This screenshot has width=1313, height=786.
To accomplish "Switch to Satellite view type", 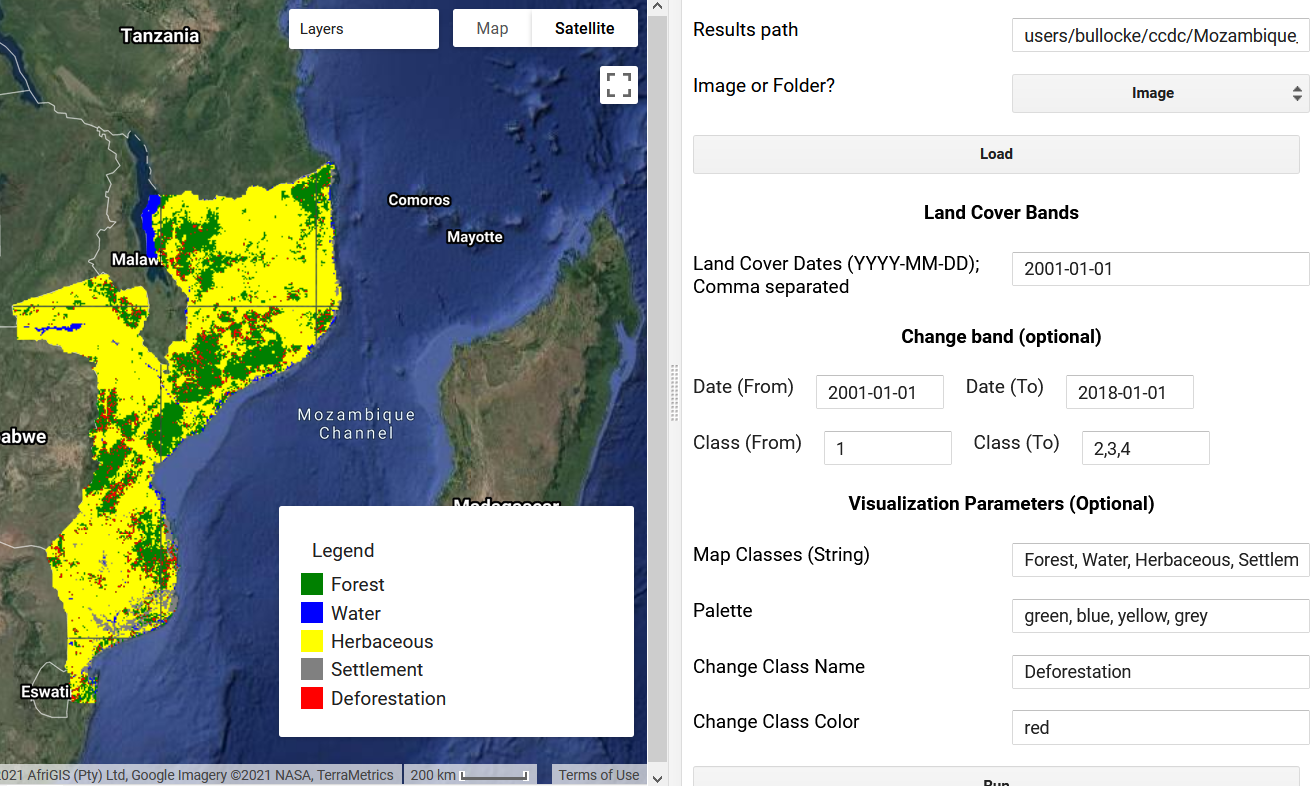I will coord(584,29).
